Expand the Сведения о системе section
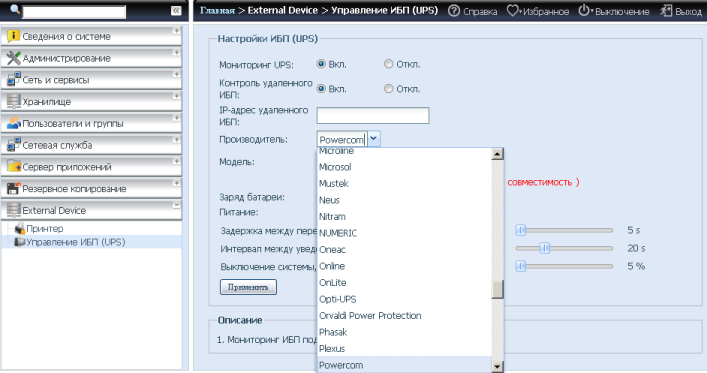 177,31
